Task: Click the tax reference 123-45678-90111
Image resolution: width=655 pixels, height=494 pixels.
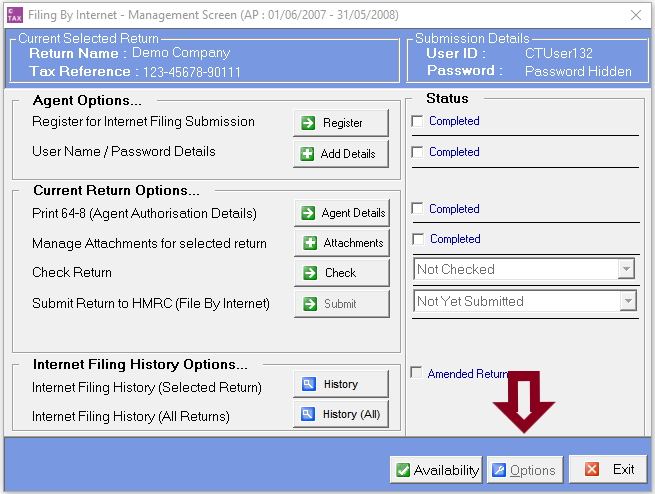Action: (192, 72)
